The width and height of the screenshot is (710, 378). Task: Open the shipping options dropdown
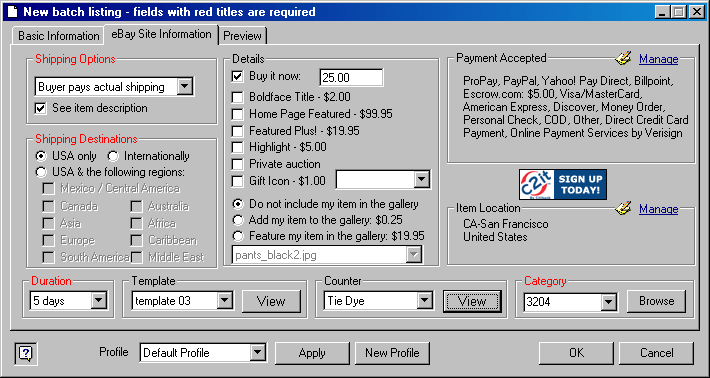point(184,86)
